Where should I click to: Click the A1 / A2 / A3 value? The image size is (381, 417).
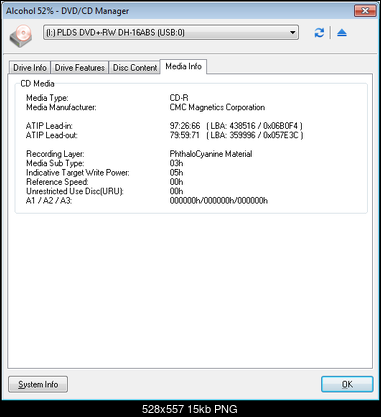point(219,201)
